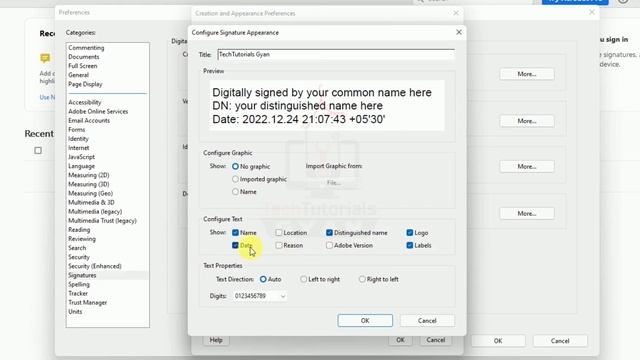Close the Preferences window
Viewport: 640px width, 360px height.
[592, 13]
